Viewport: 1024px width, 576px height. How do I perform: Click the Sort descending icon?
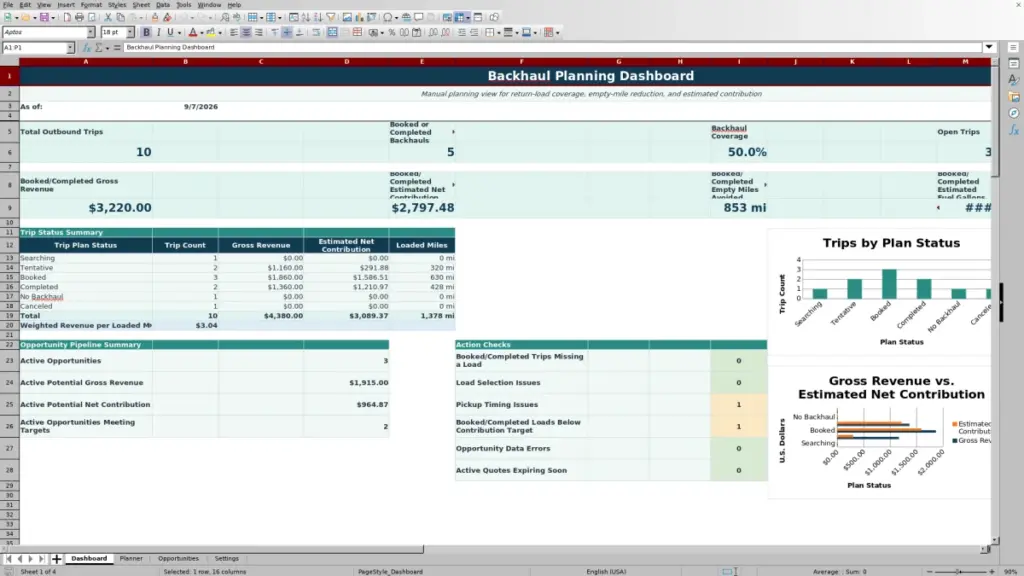click(x=318, y=17)
